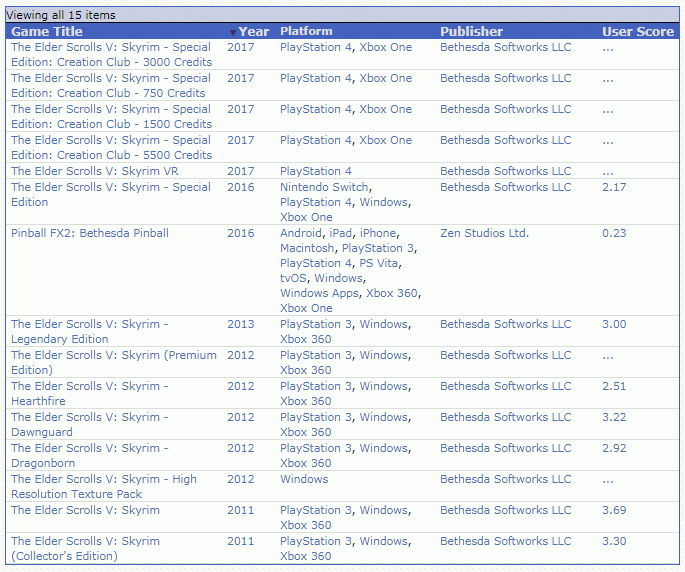The width and height of the screenshot is (685, 572).
Task: Open Skyrim High Resolution Texture Pack link
Action: [x=104, y=487]
